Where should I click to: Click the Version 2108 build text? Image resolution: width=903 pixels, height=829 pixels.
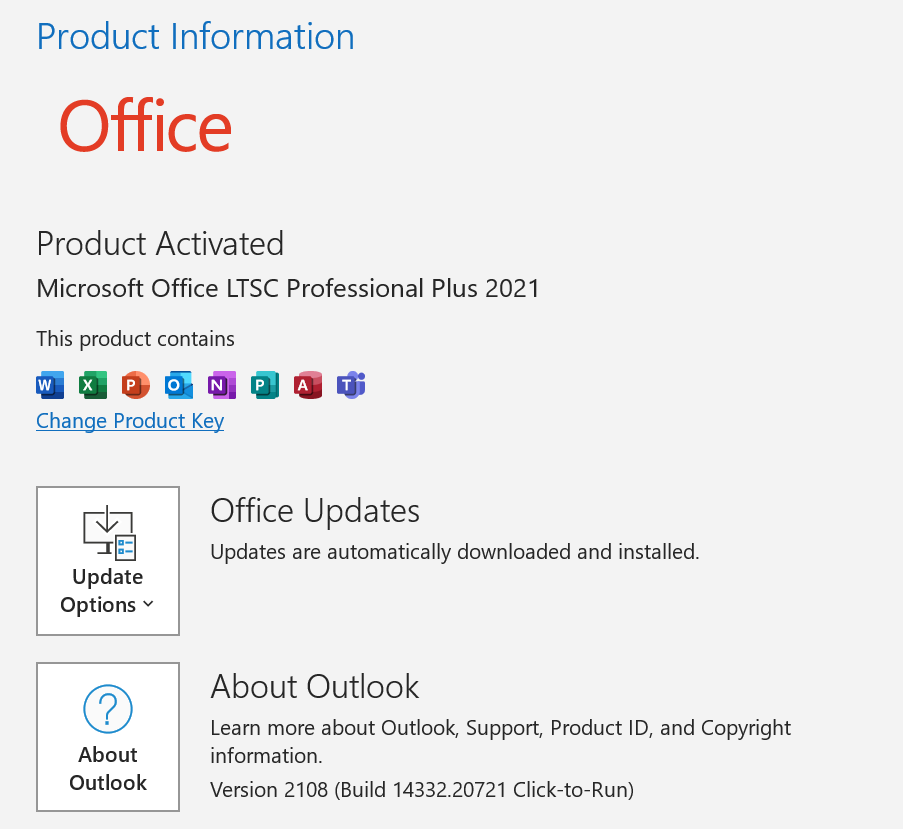[422, 790]
